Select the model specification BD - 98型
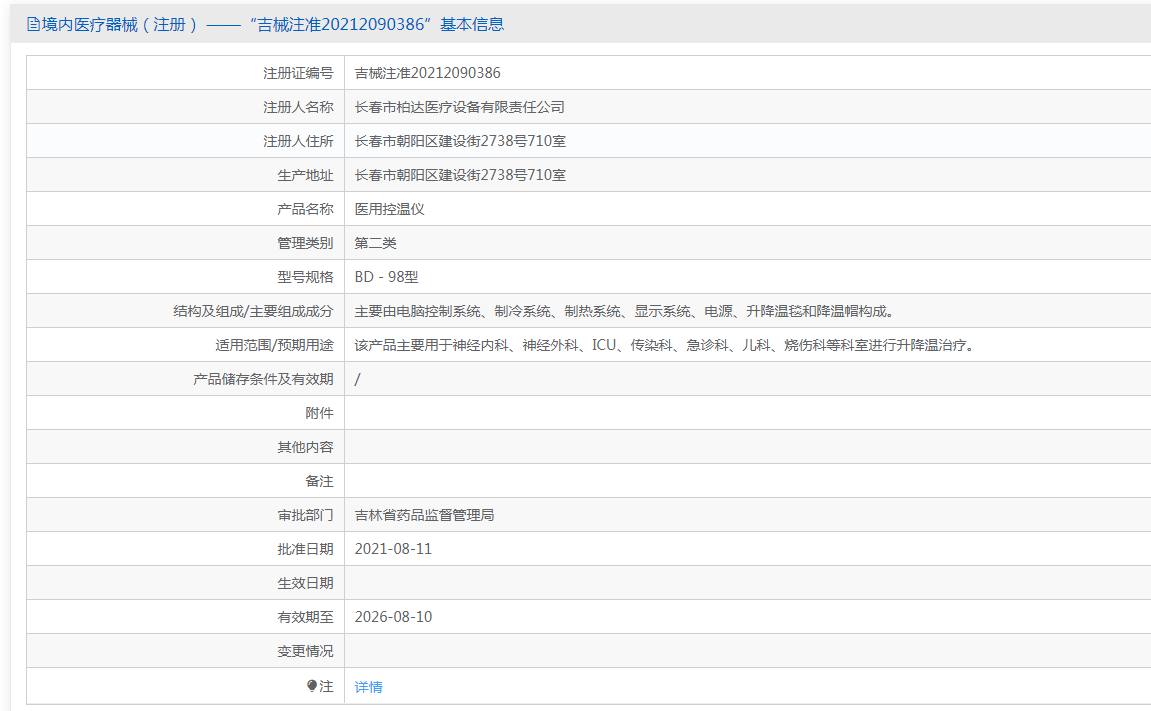Viewport: 1151px width, 711px height. click(386, 277)
